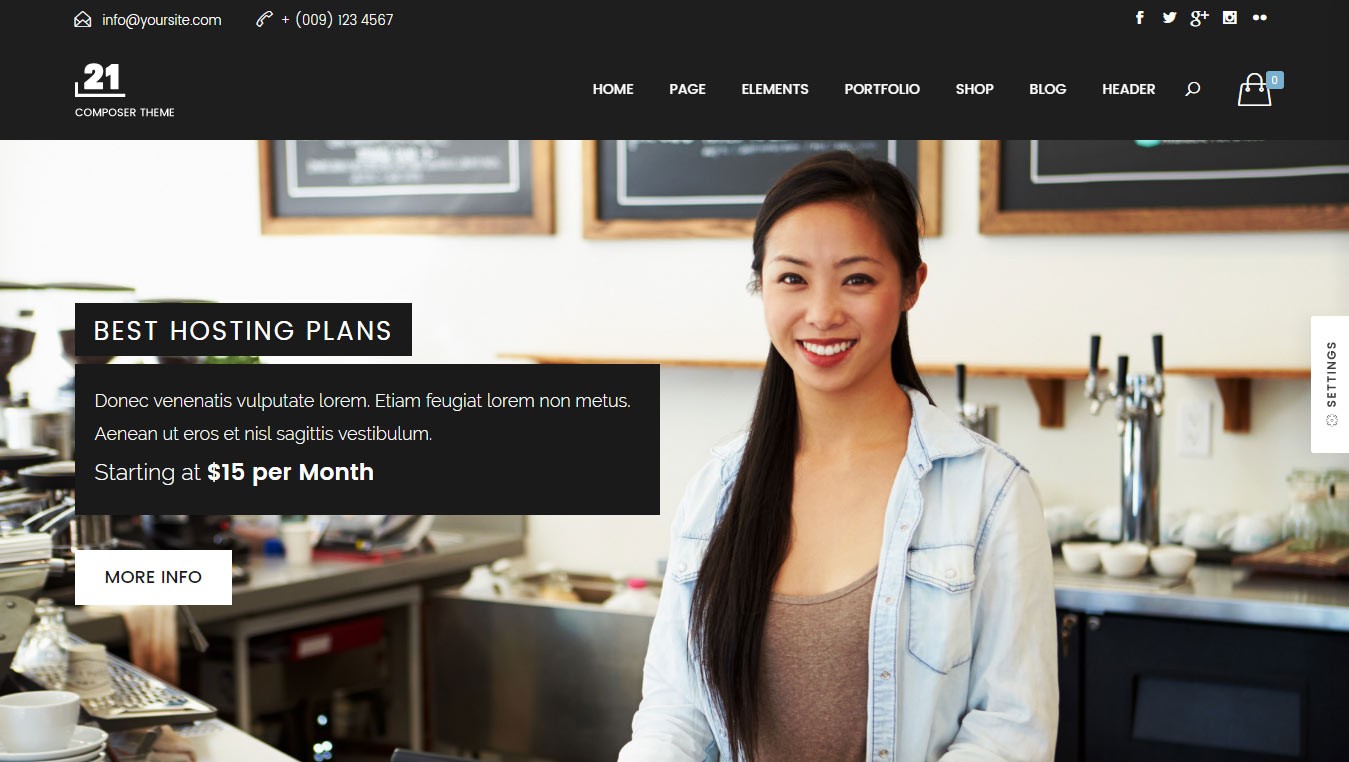Open the Google Plus social icon
This screenshot has height=762, width=1349.
point(1199,18)
